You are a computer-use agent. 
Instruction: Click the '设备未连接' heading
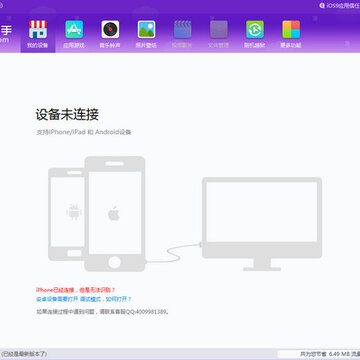(67, 115)
